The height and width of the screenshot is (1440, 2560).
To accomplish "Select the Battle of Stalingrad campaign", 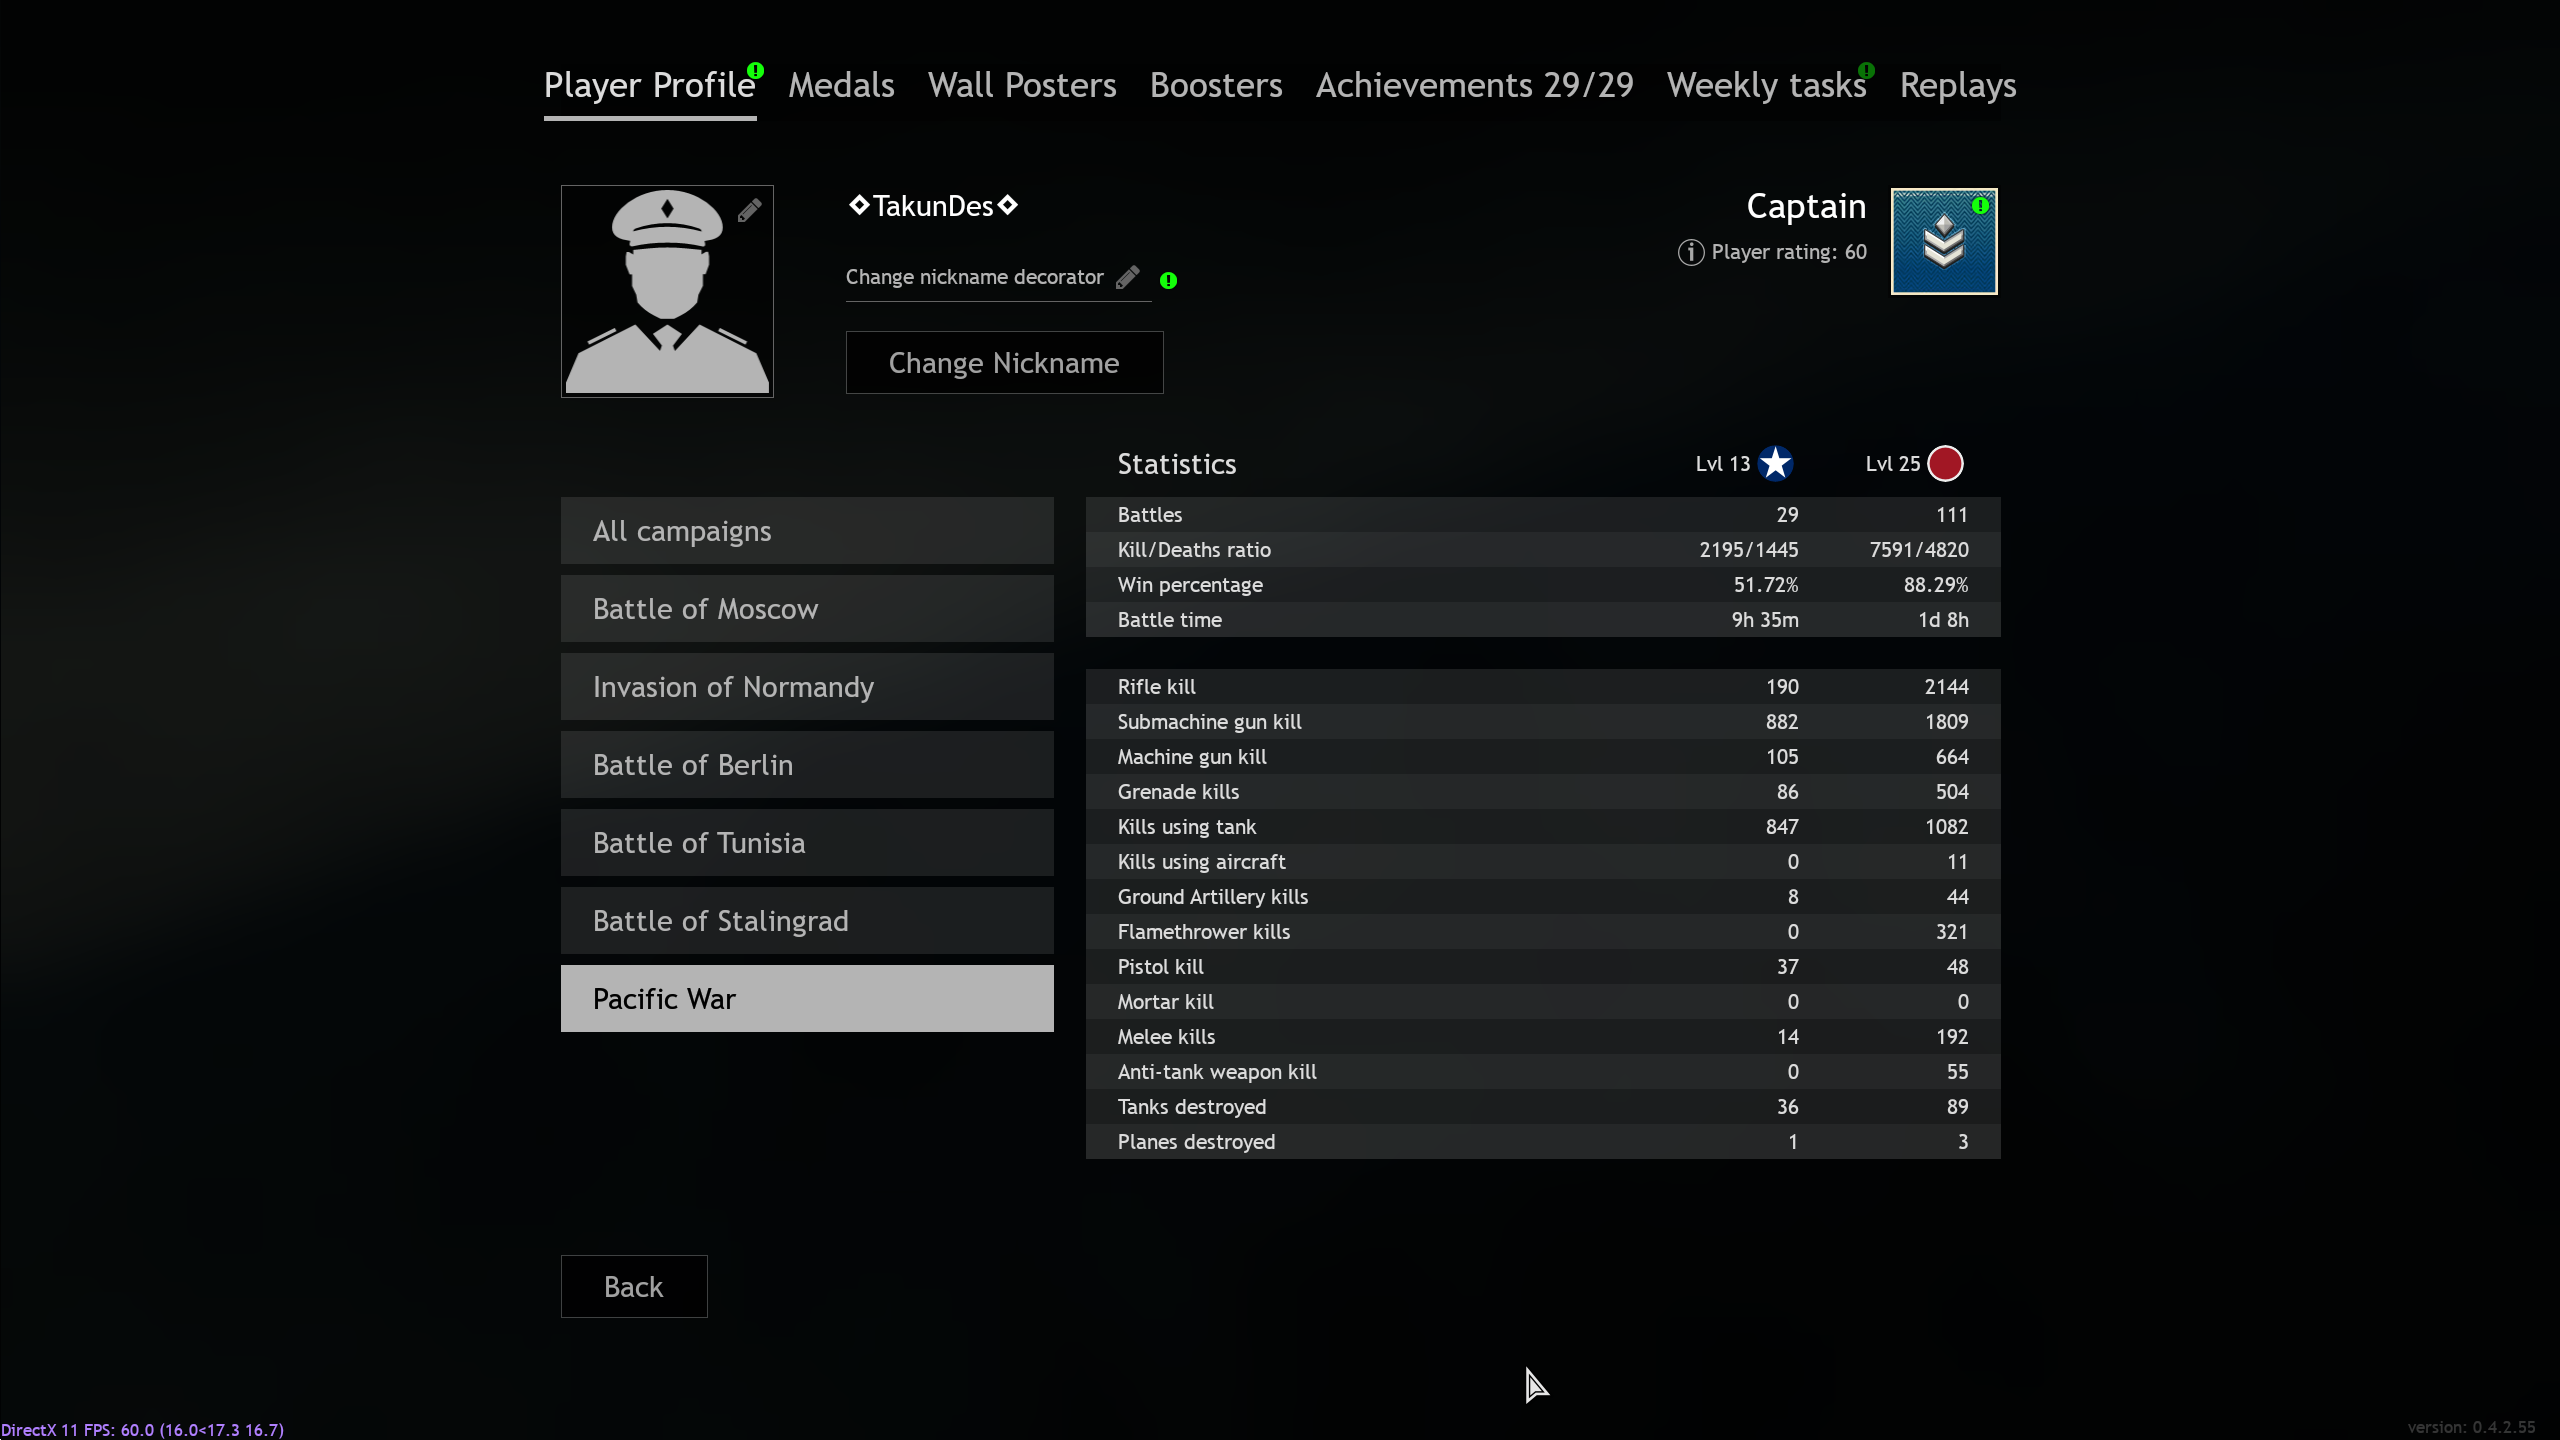I will point(807,921).
